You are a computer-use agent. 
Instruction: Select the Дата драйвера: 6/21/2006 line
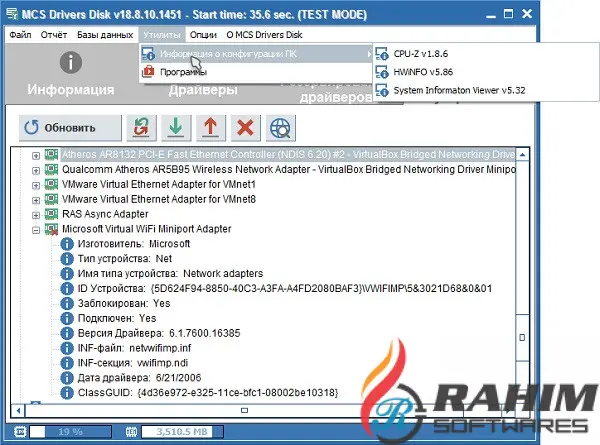coord(139,378)
